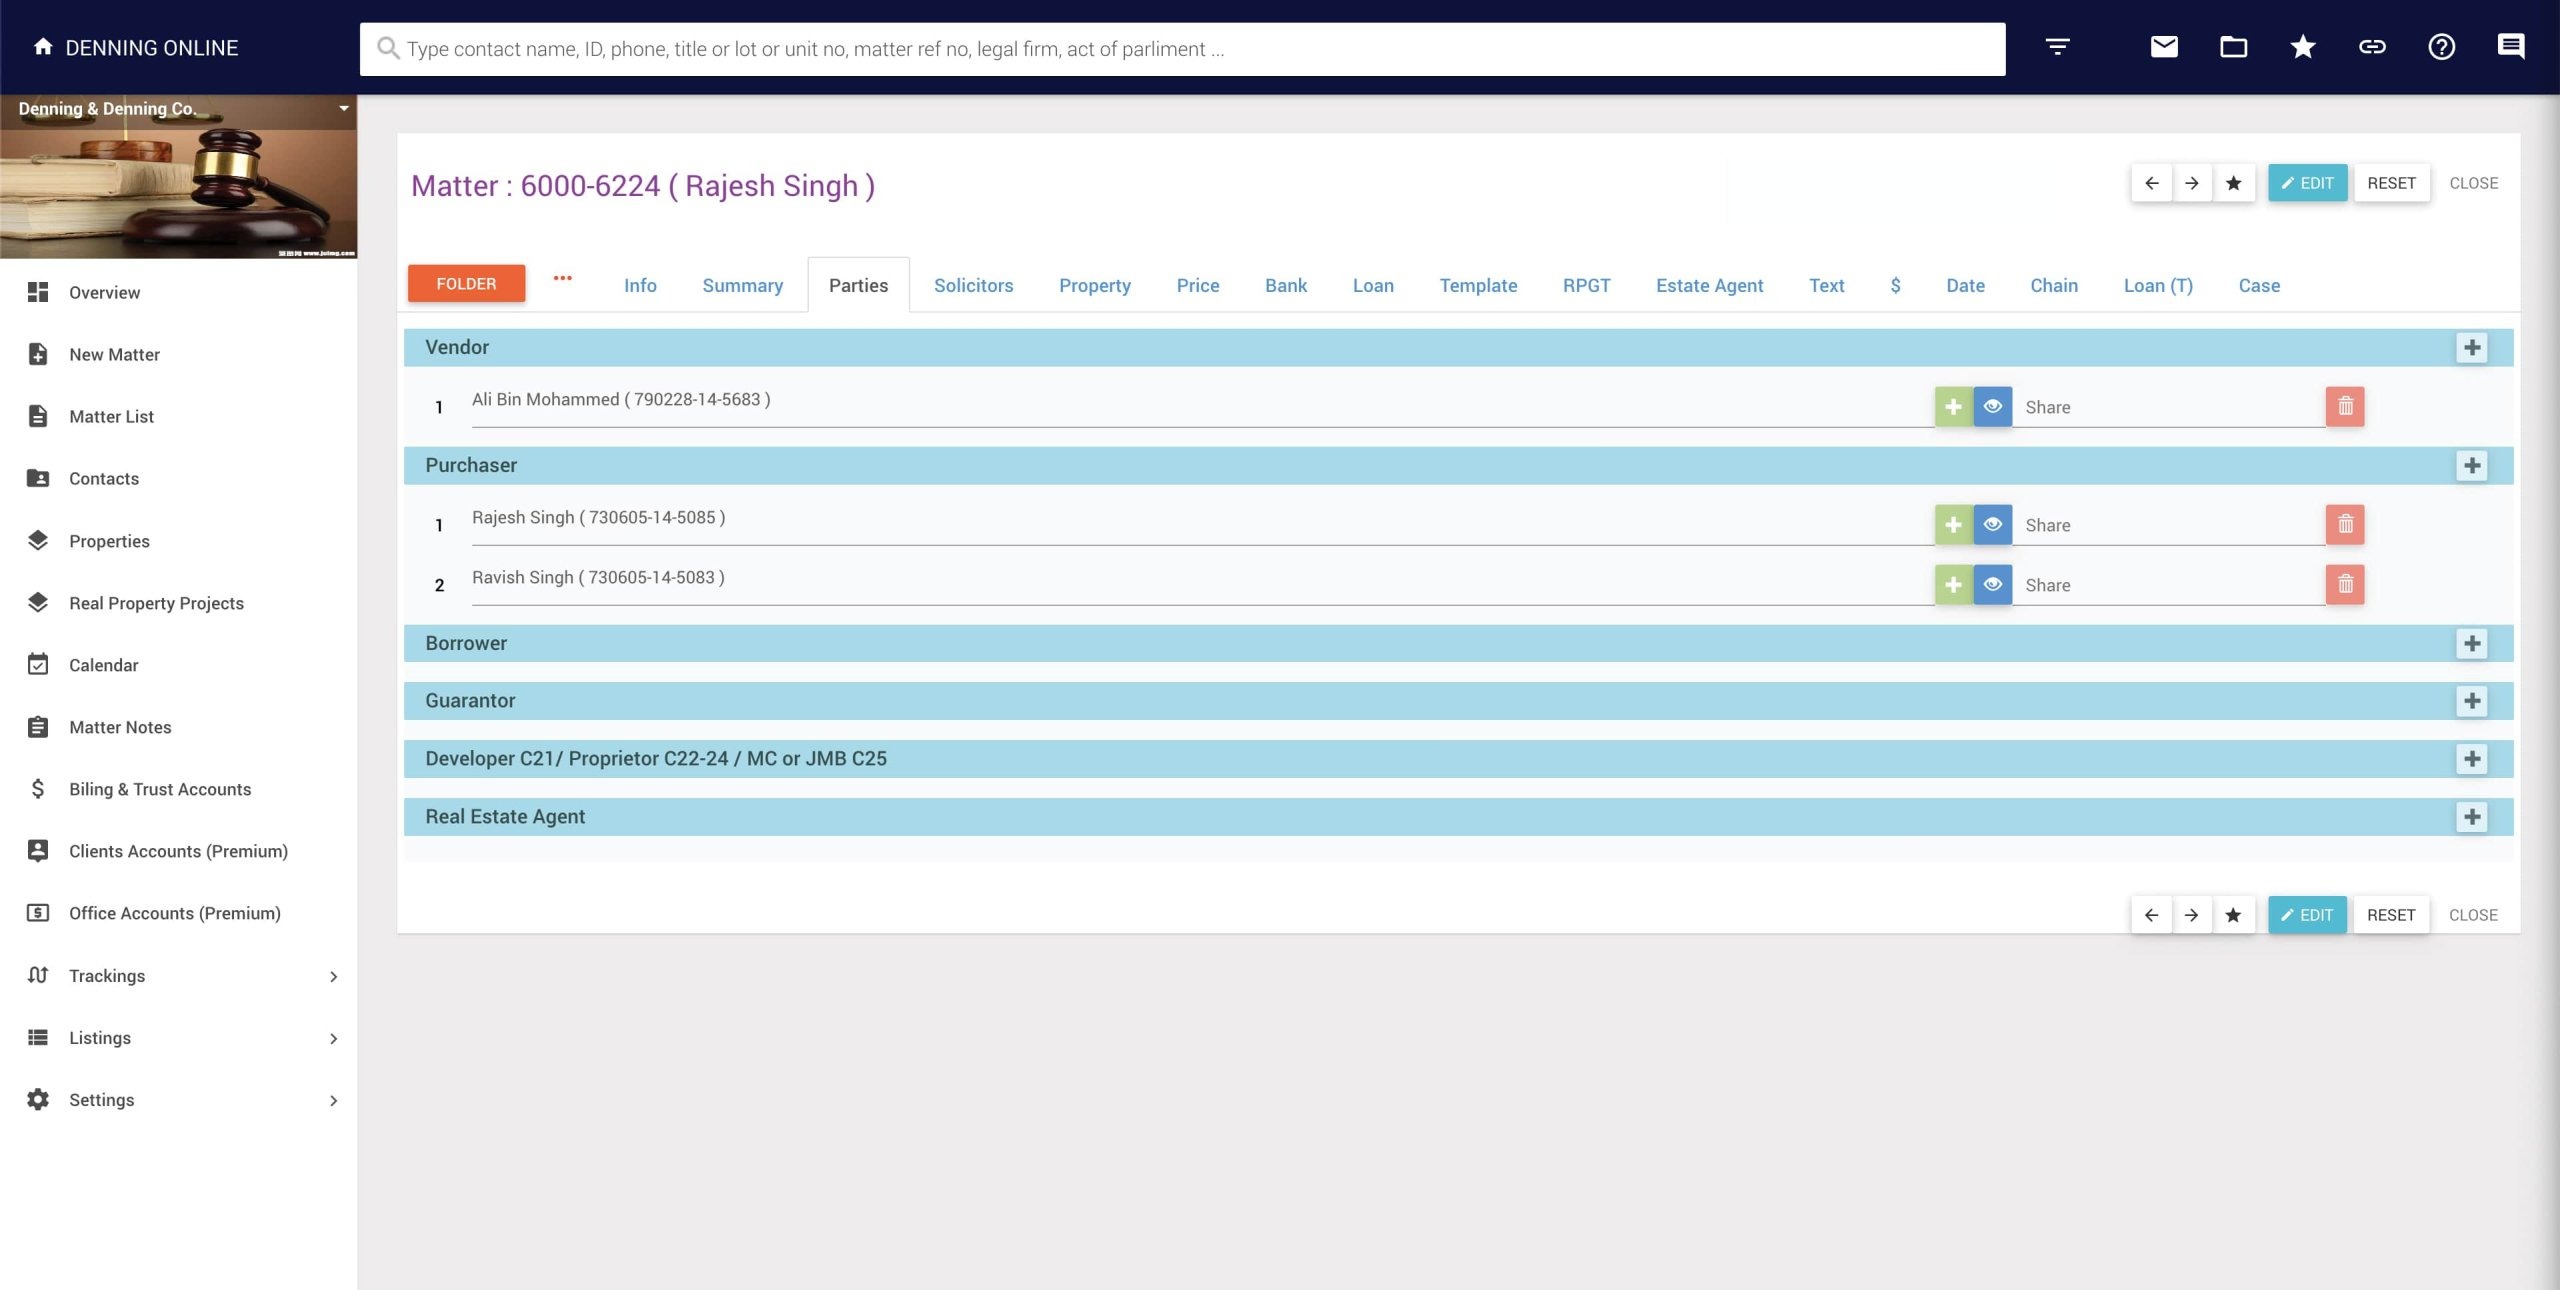Open the link chain icon in header
2560x1290 pixels.
coord(2372,47)
